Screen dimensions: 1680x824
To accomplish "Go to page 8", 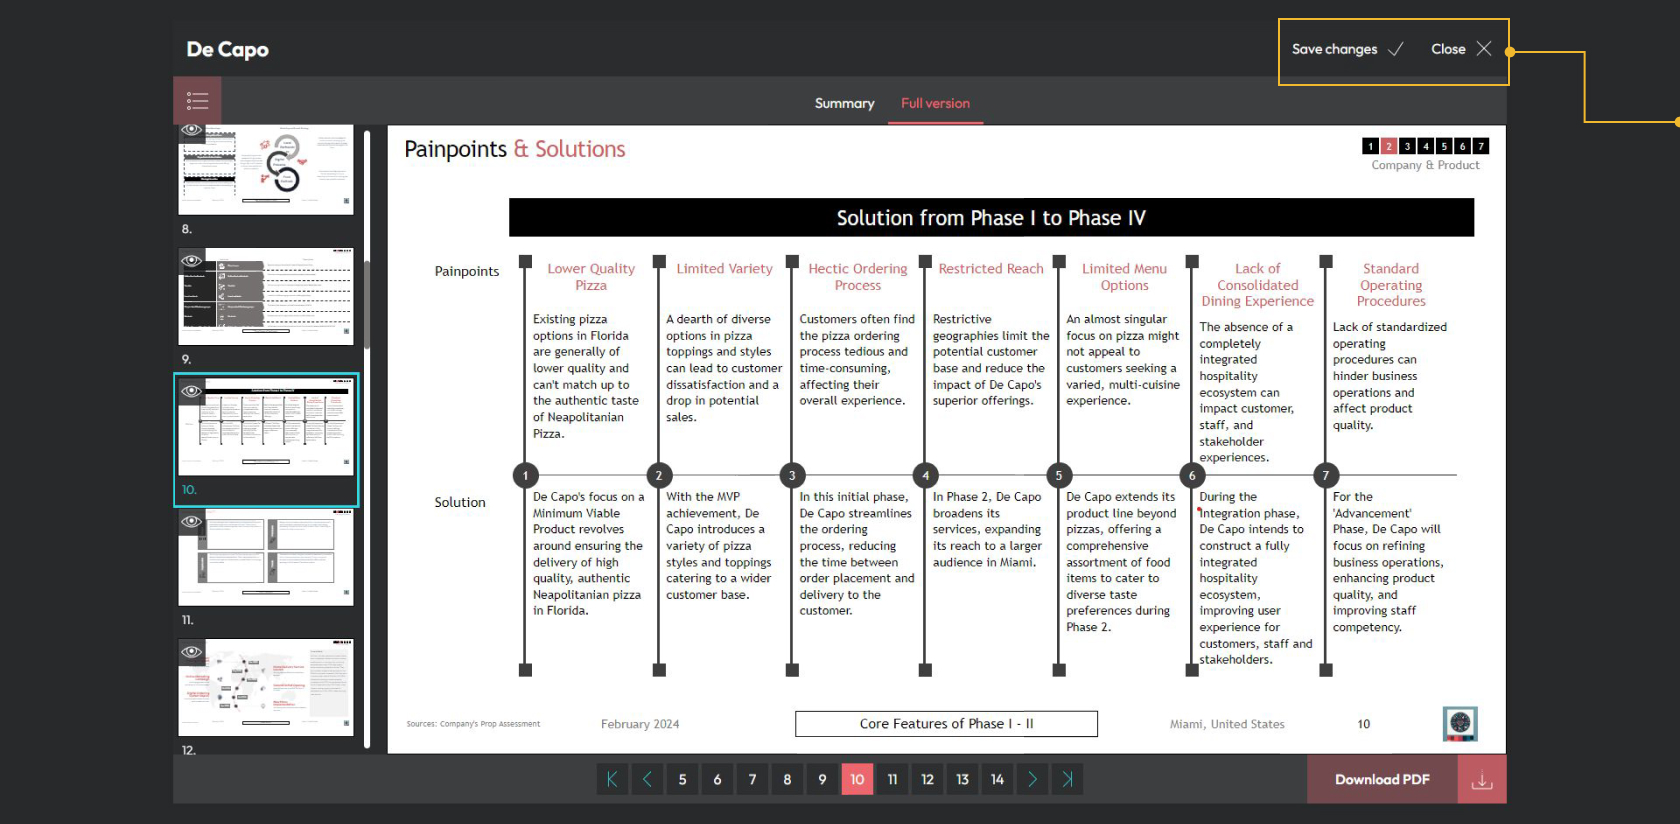I will click(787, 779).
